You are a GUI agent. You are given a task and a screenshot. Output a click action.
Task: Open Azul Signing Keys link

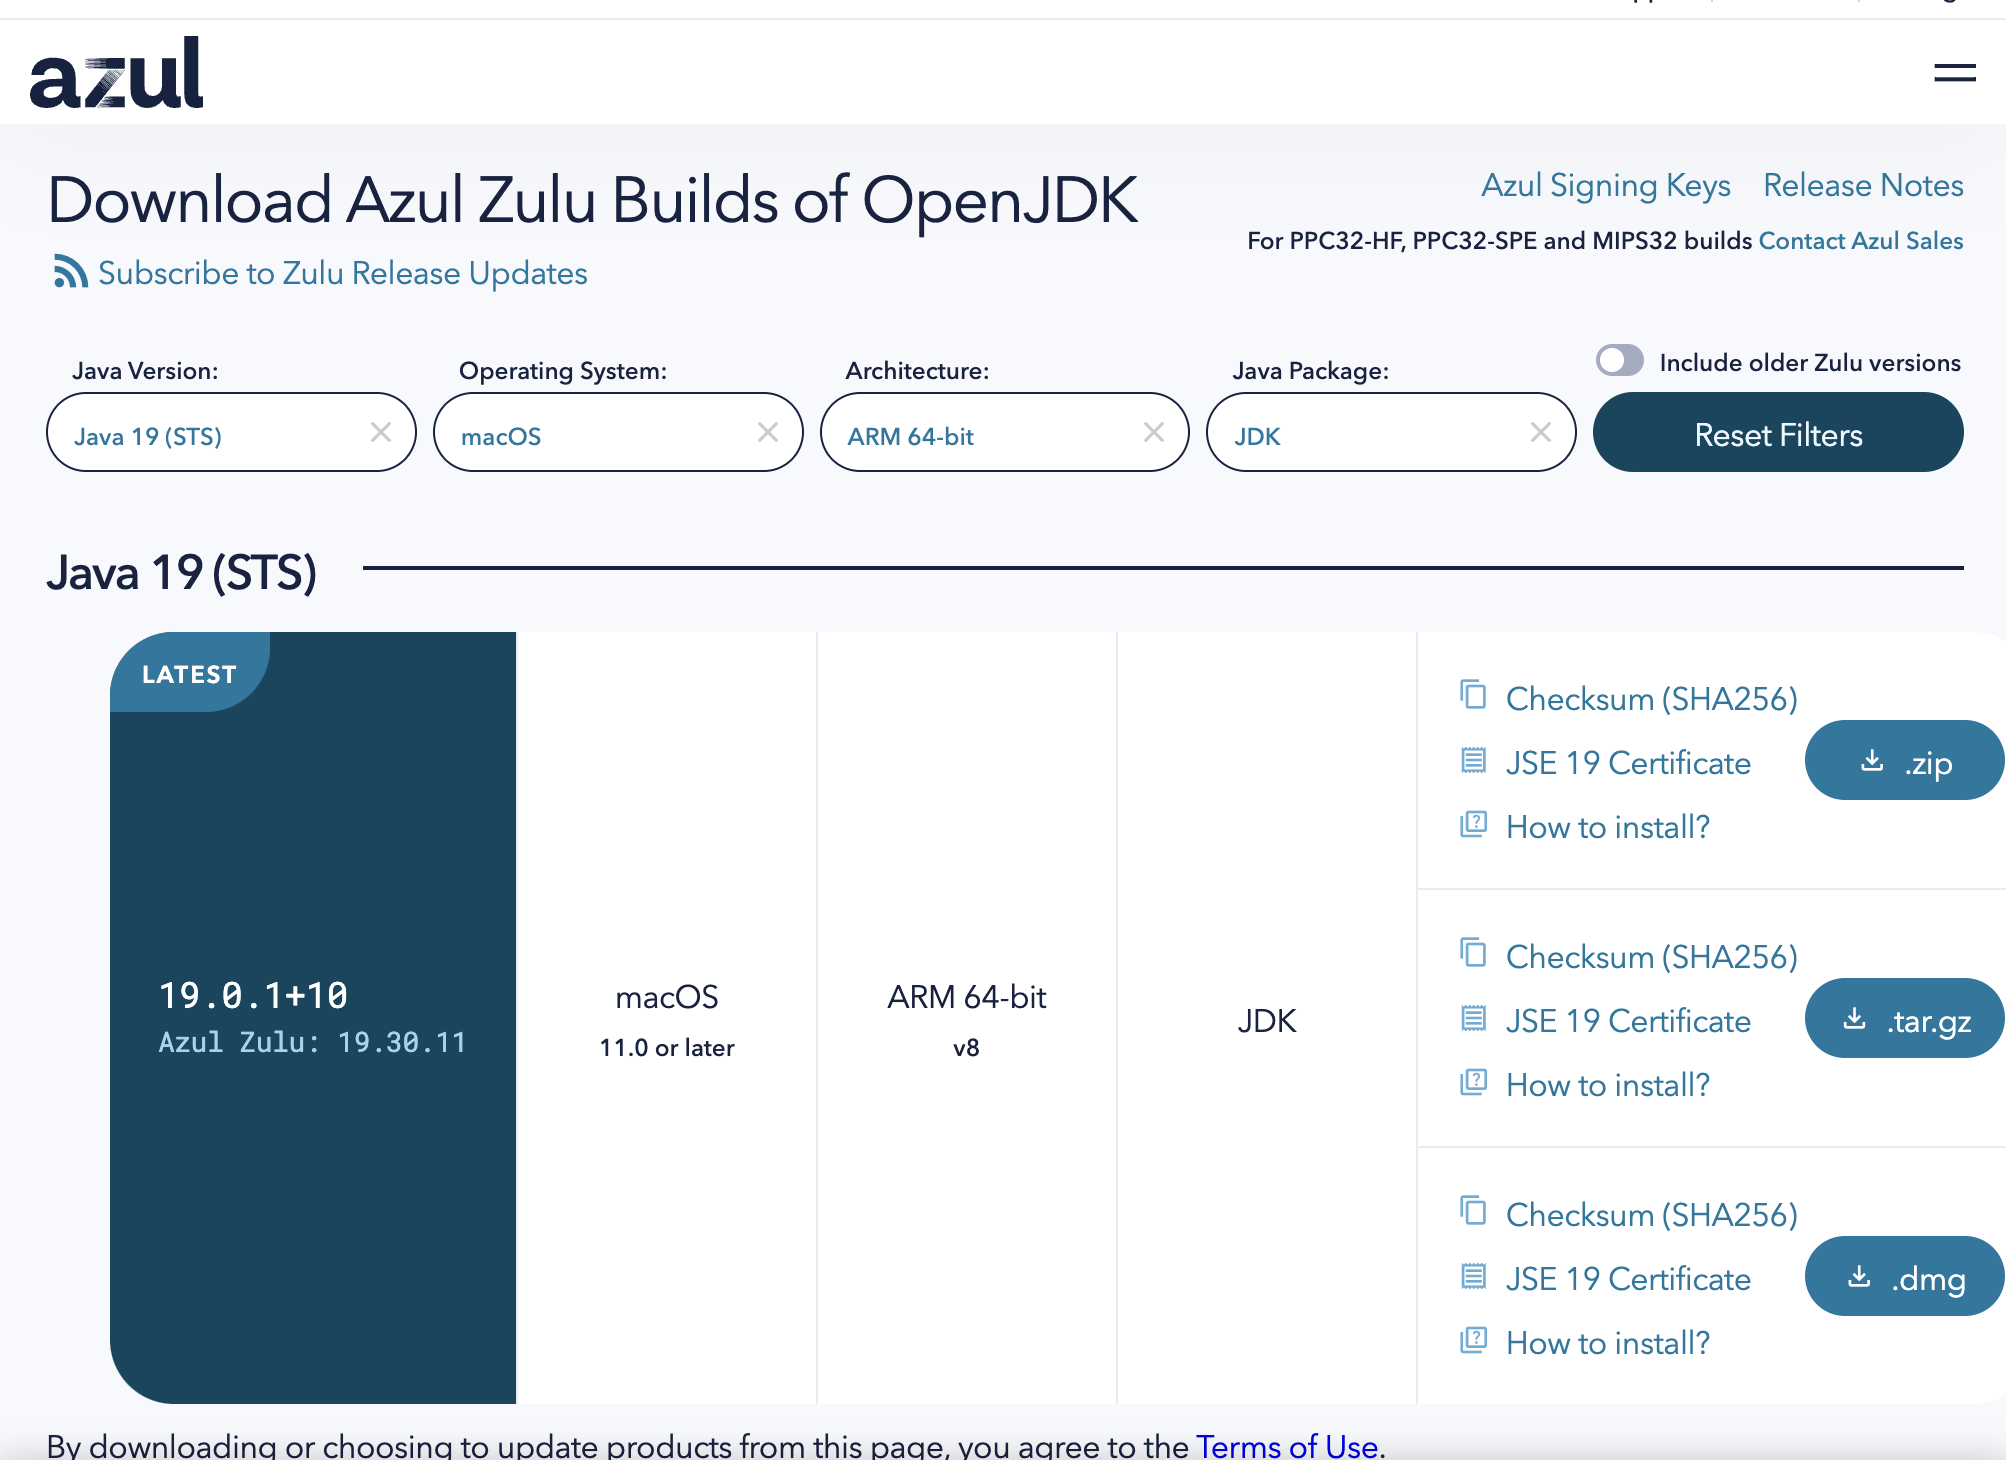tap(1605, 186)
